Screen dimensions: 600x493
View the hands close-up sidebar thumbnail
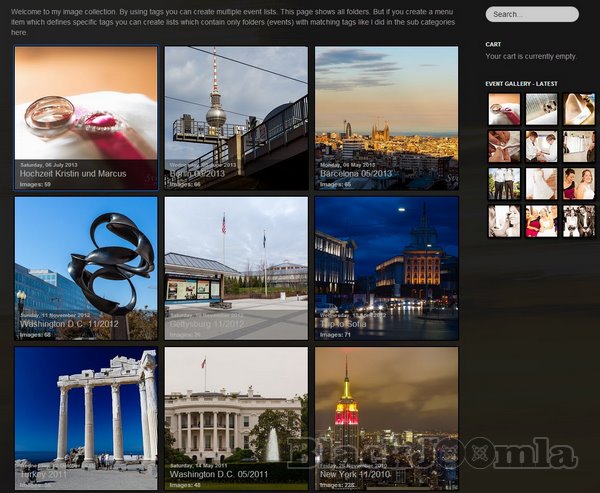coord(504,146)
